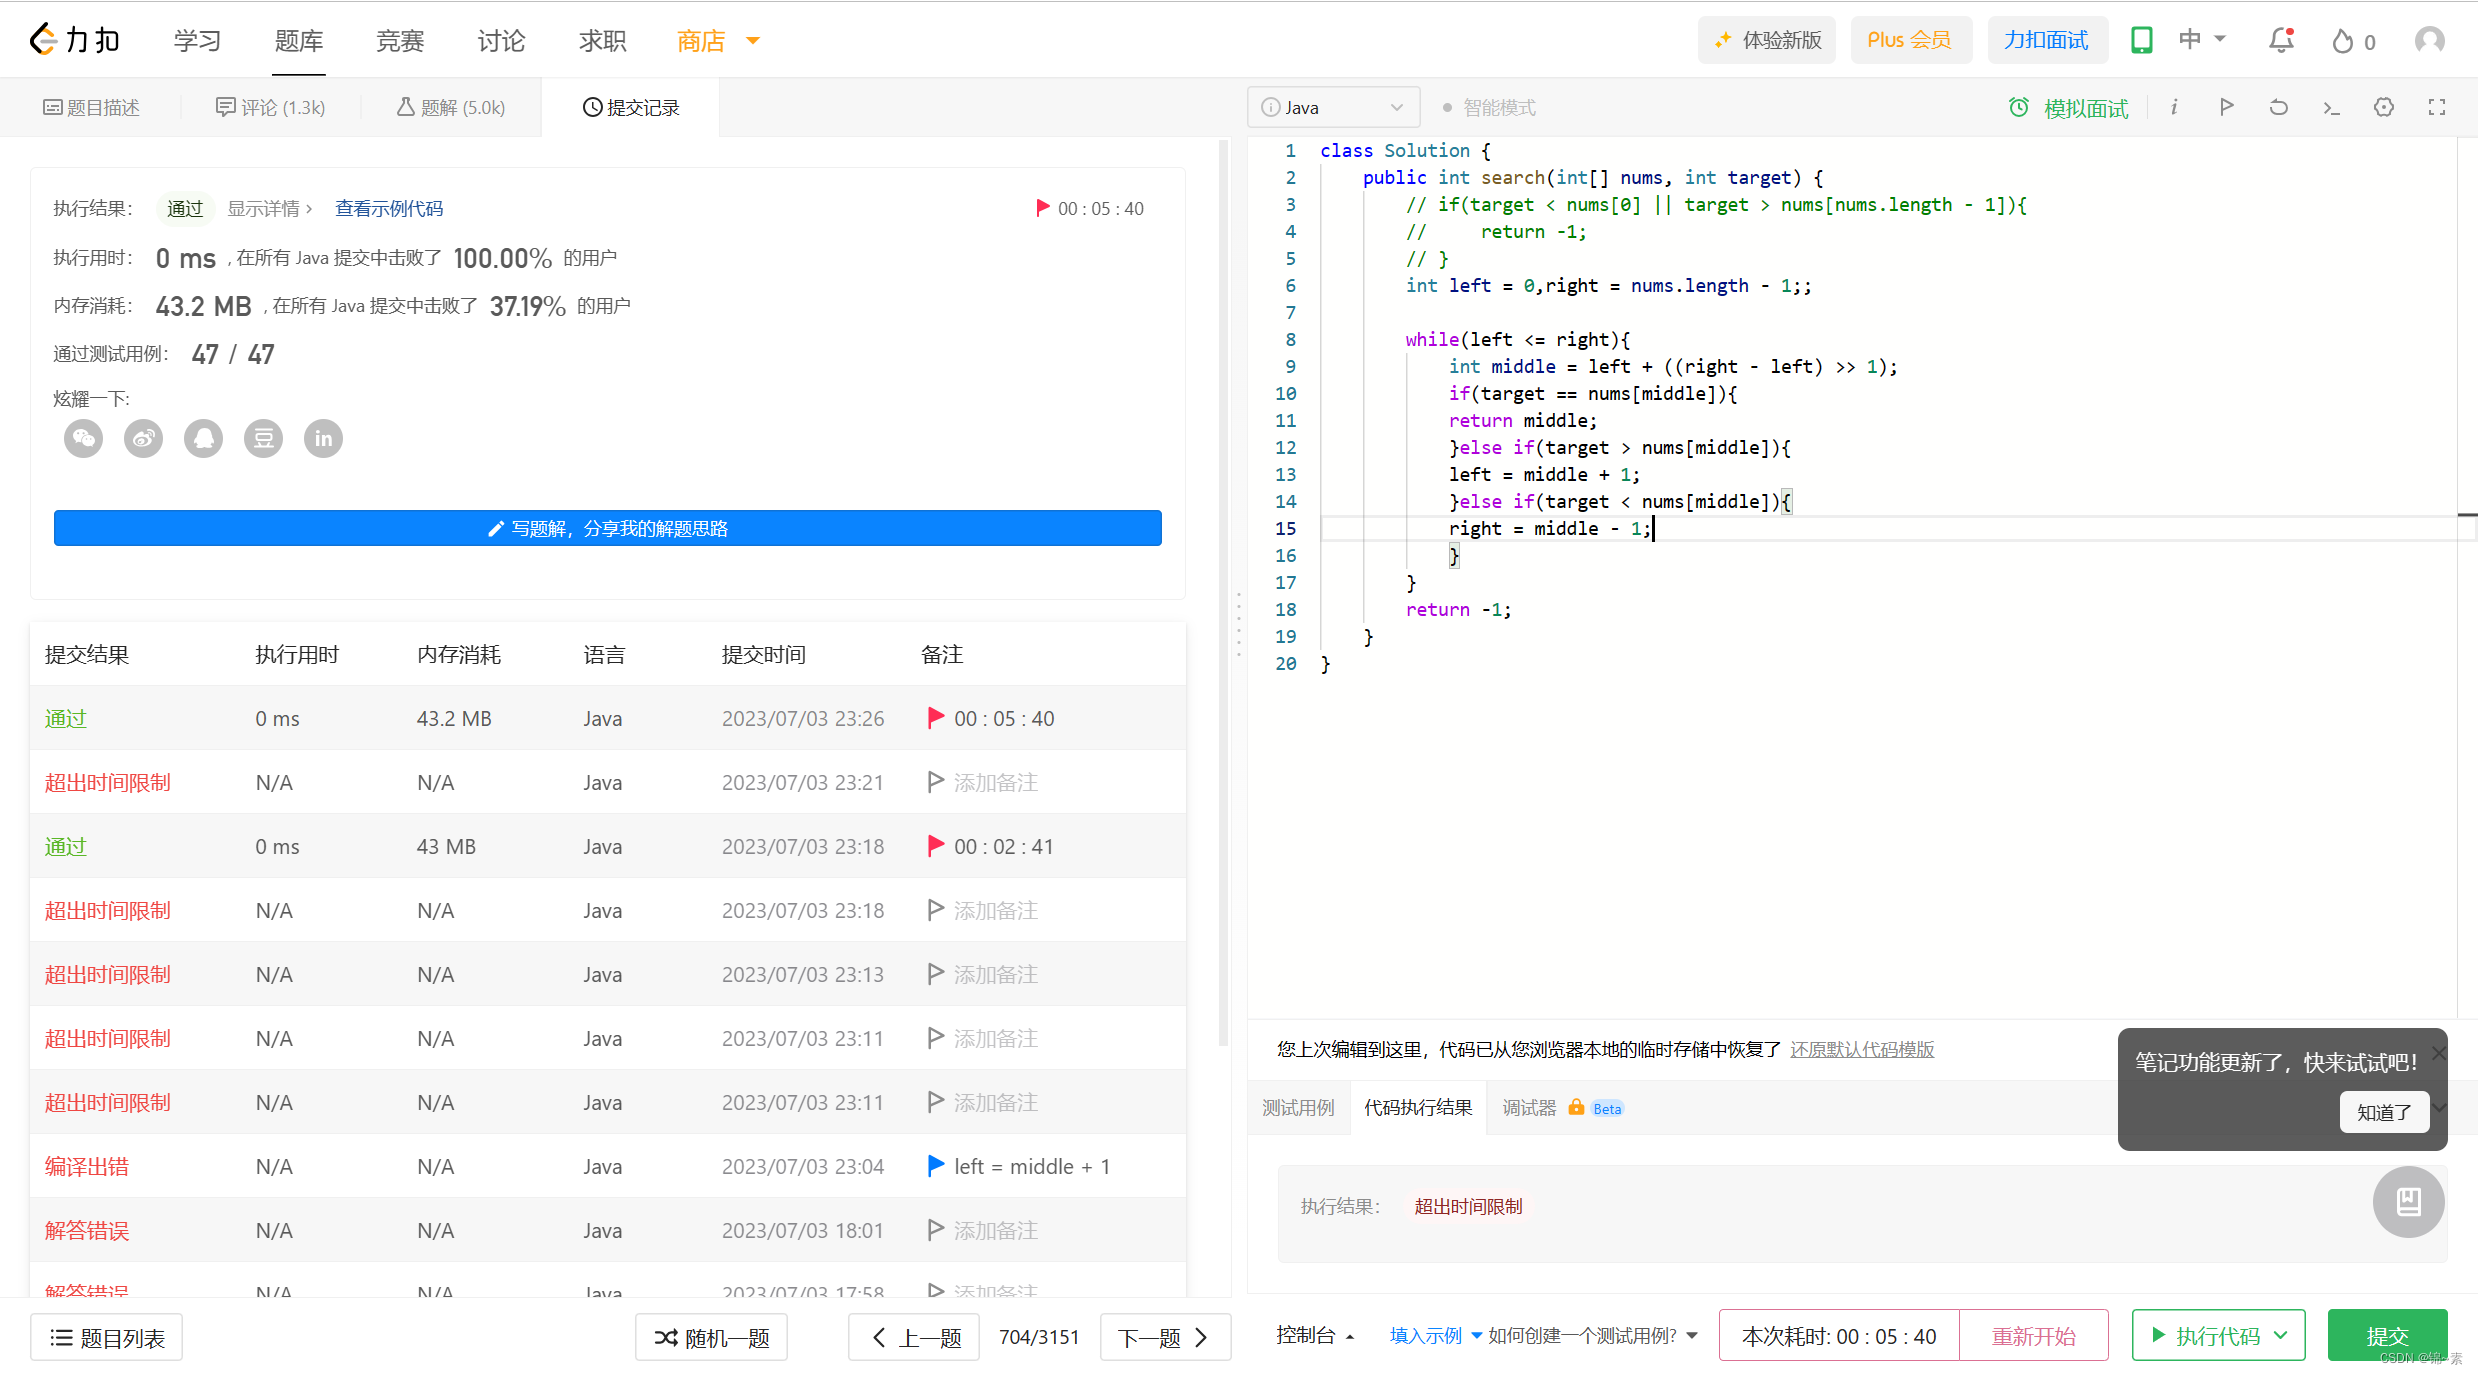The image size is (2478, 1374).
Task: Open the terminal console icon
Action: click(x=2331, y=107)
